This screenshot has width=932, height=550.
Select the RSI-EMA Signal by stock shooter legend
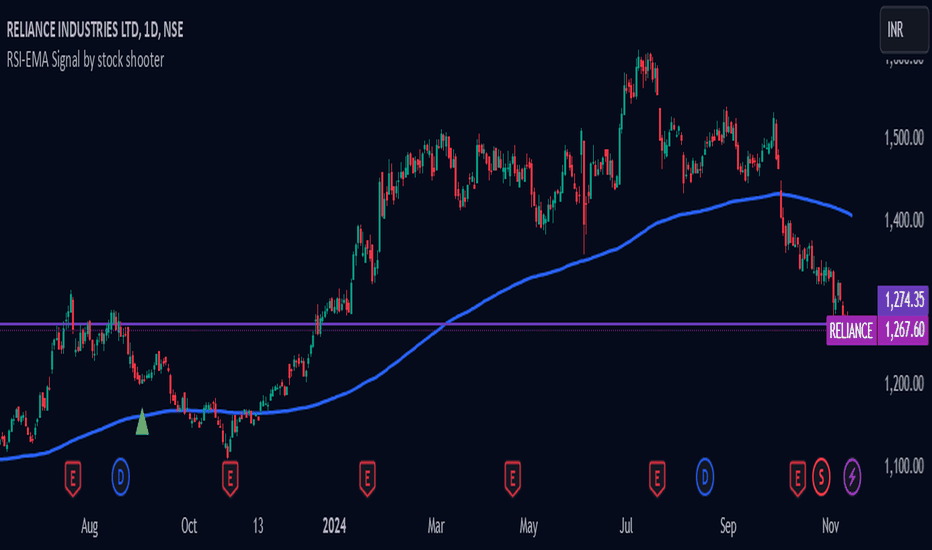tap(85, 60)
